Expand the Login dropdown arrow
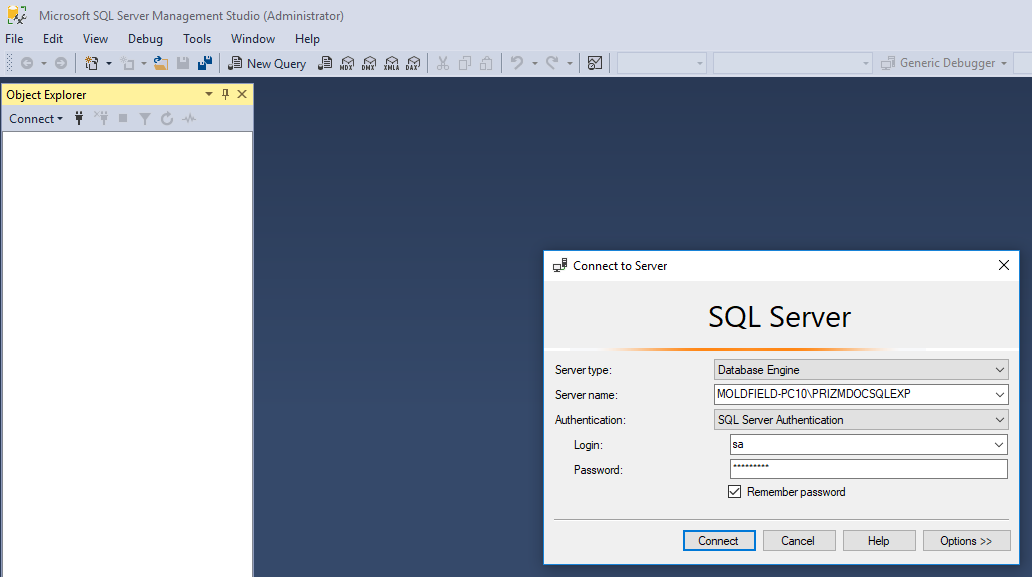The image size is (1032, 577). pos(999,445)
